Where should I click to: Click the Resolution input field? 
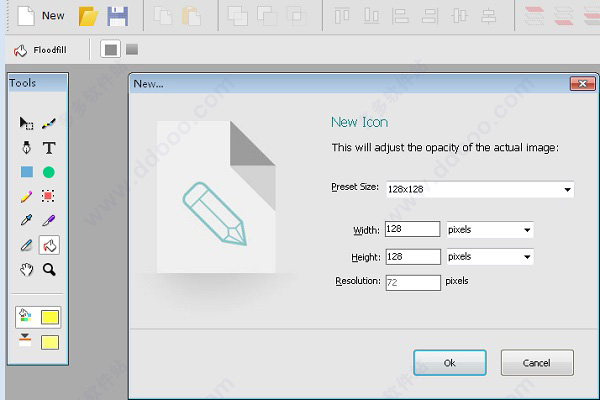pos(413,283)
